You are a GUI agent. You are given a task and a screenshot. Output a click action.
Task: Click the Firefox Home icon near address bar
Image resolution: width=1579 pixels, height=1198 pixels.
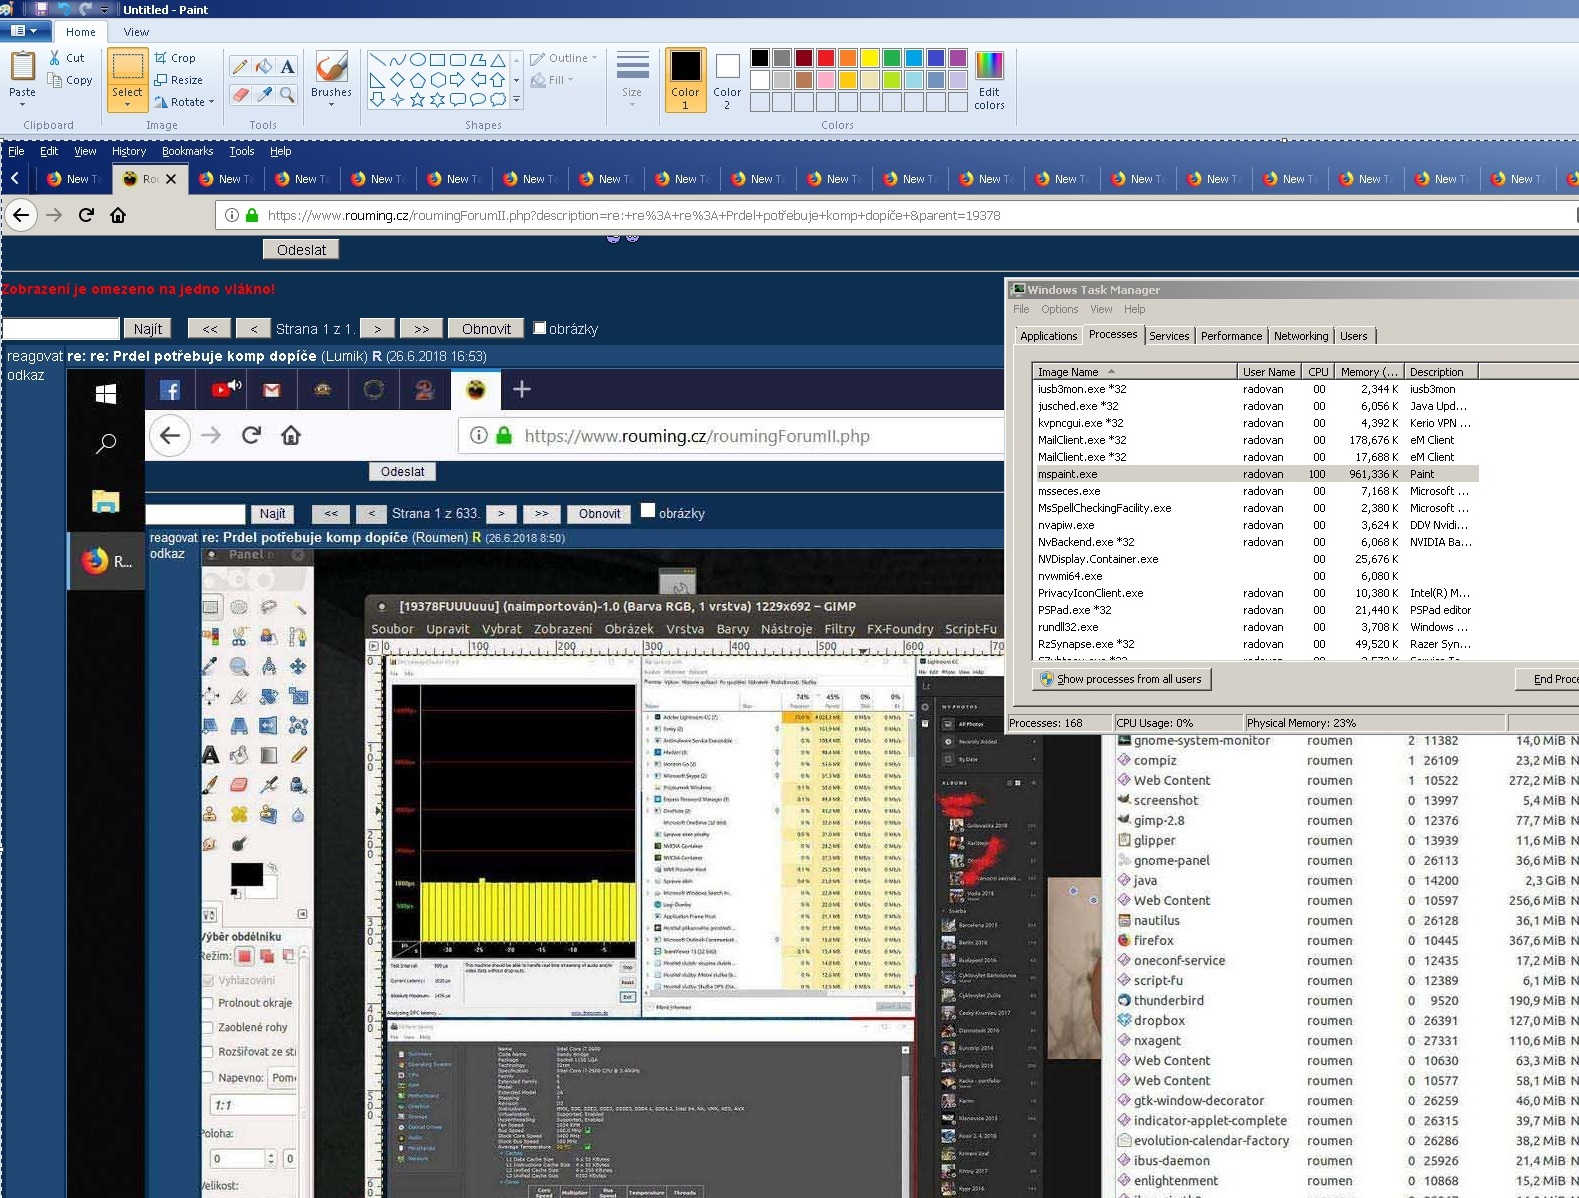click(118, 215)
